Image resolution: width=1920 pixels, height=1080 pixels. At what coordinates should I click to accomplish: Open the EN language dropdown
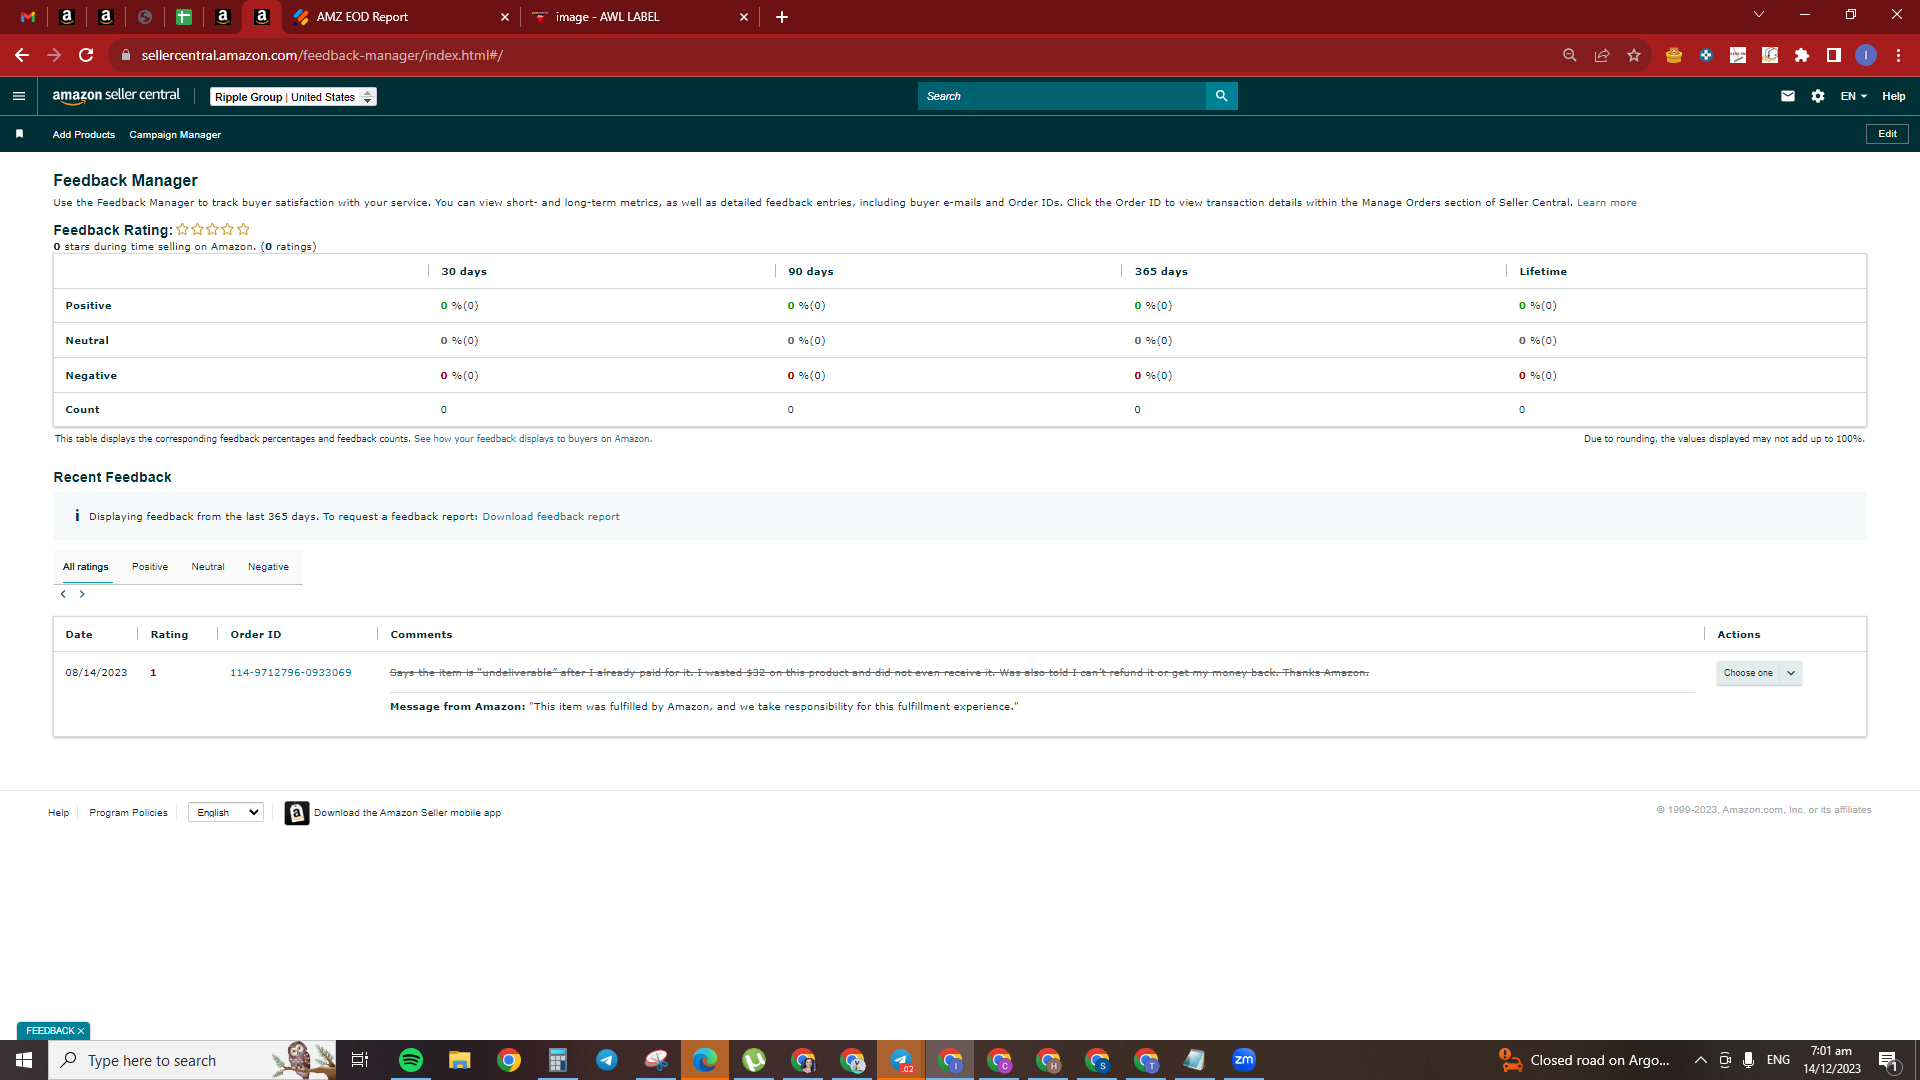tap(1853, 96)
